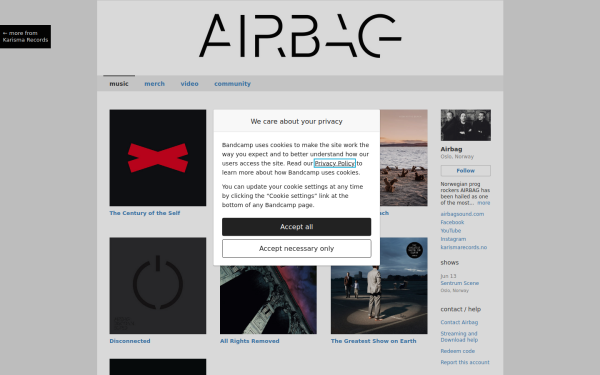Open the Disconnected album cover

pos(158,285)
